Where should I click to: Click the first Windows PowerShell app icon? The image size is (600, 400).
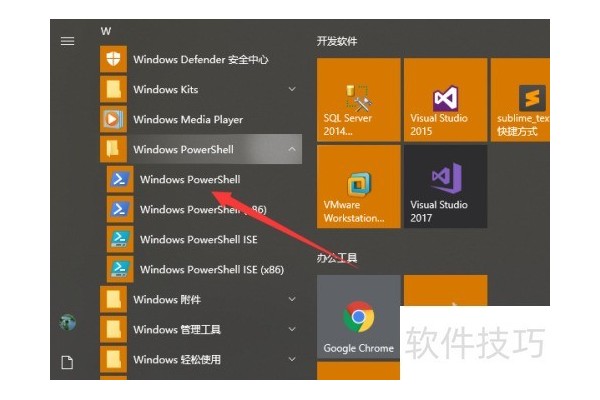120,179
